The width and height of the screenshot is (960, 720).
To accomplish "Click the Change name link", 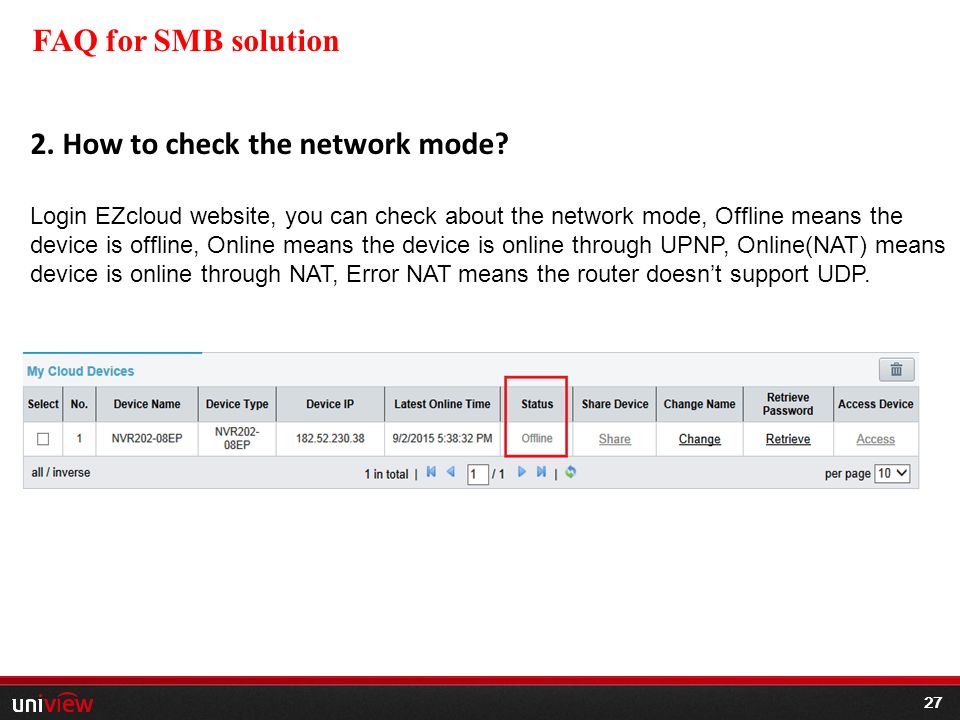I will [699, 439].
